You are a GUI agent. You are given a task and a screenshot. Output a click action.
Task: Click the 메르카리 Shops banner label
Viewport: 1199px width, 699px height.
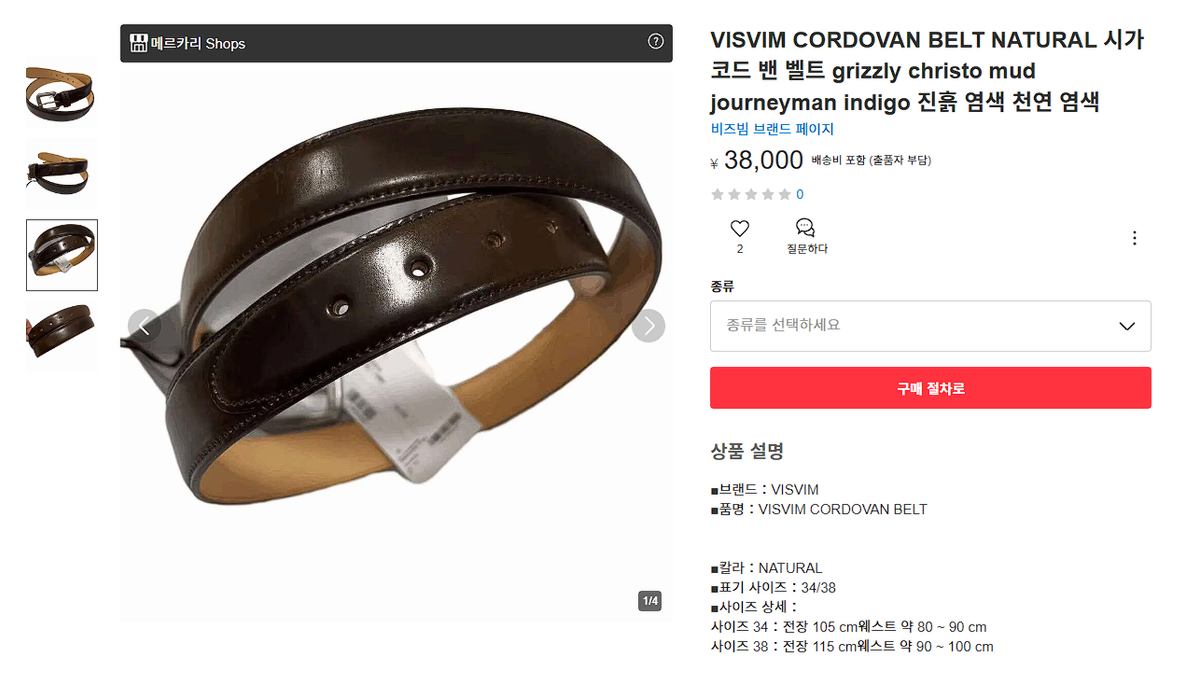198,44
